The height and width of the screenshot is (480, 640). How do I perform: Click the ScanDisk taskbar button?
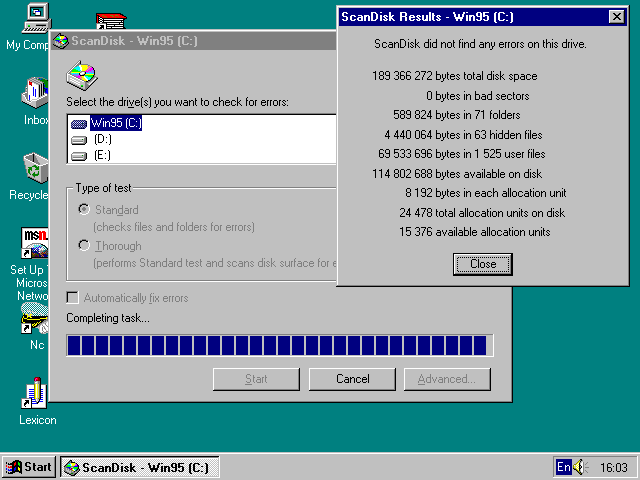(139, 467)
